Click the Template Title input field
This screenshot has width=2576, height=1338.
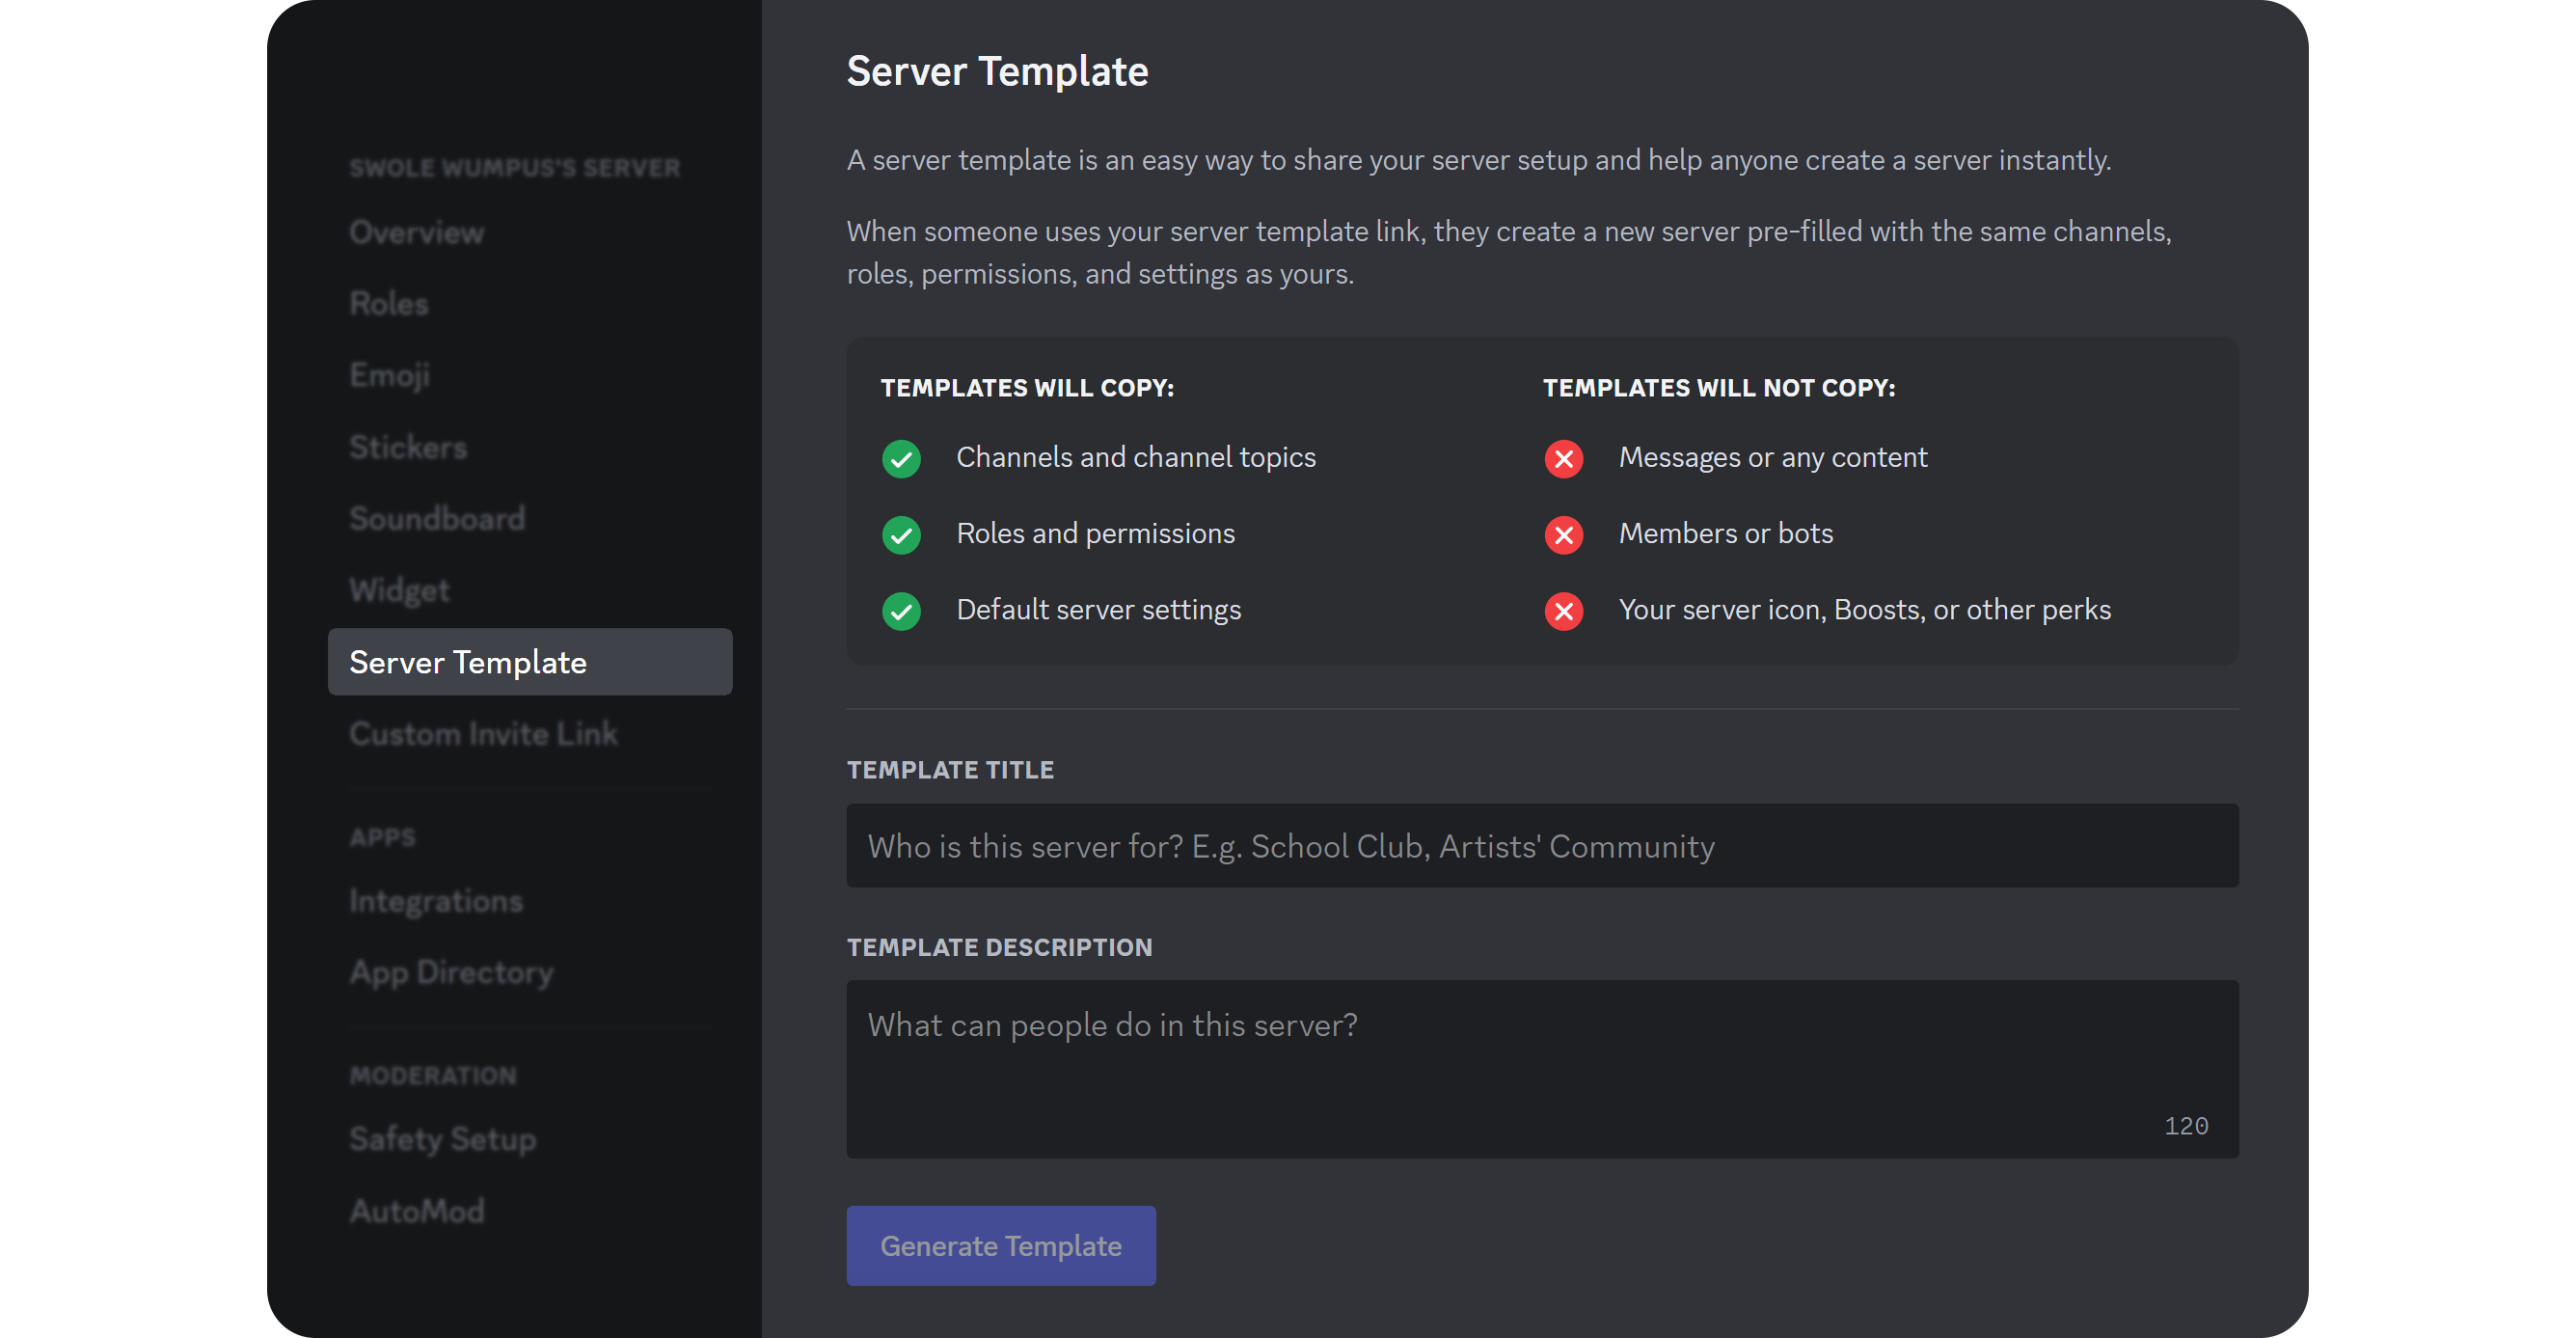pyautogui.click(x=1542, y=844)
